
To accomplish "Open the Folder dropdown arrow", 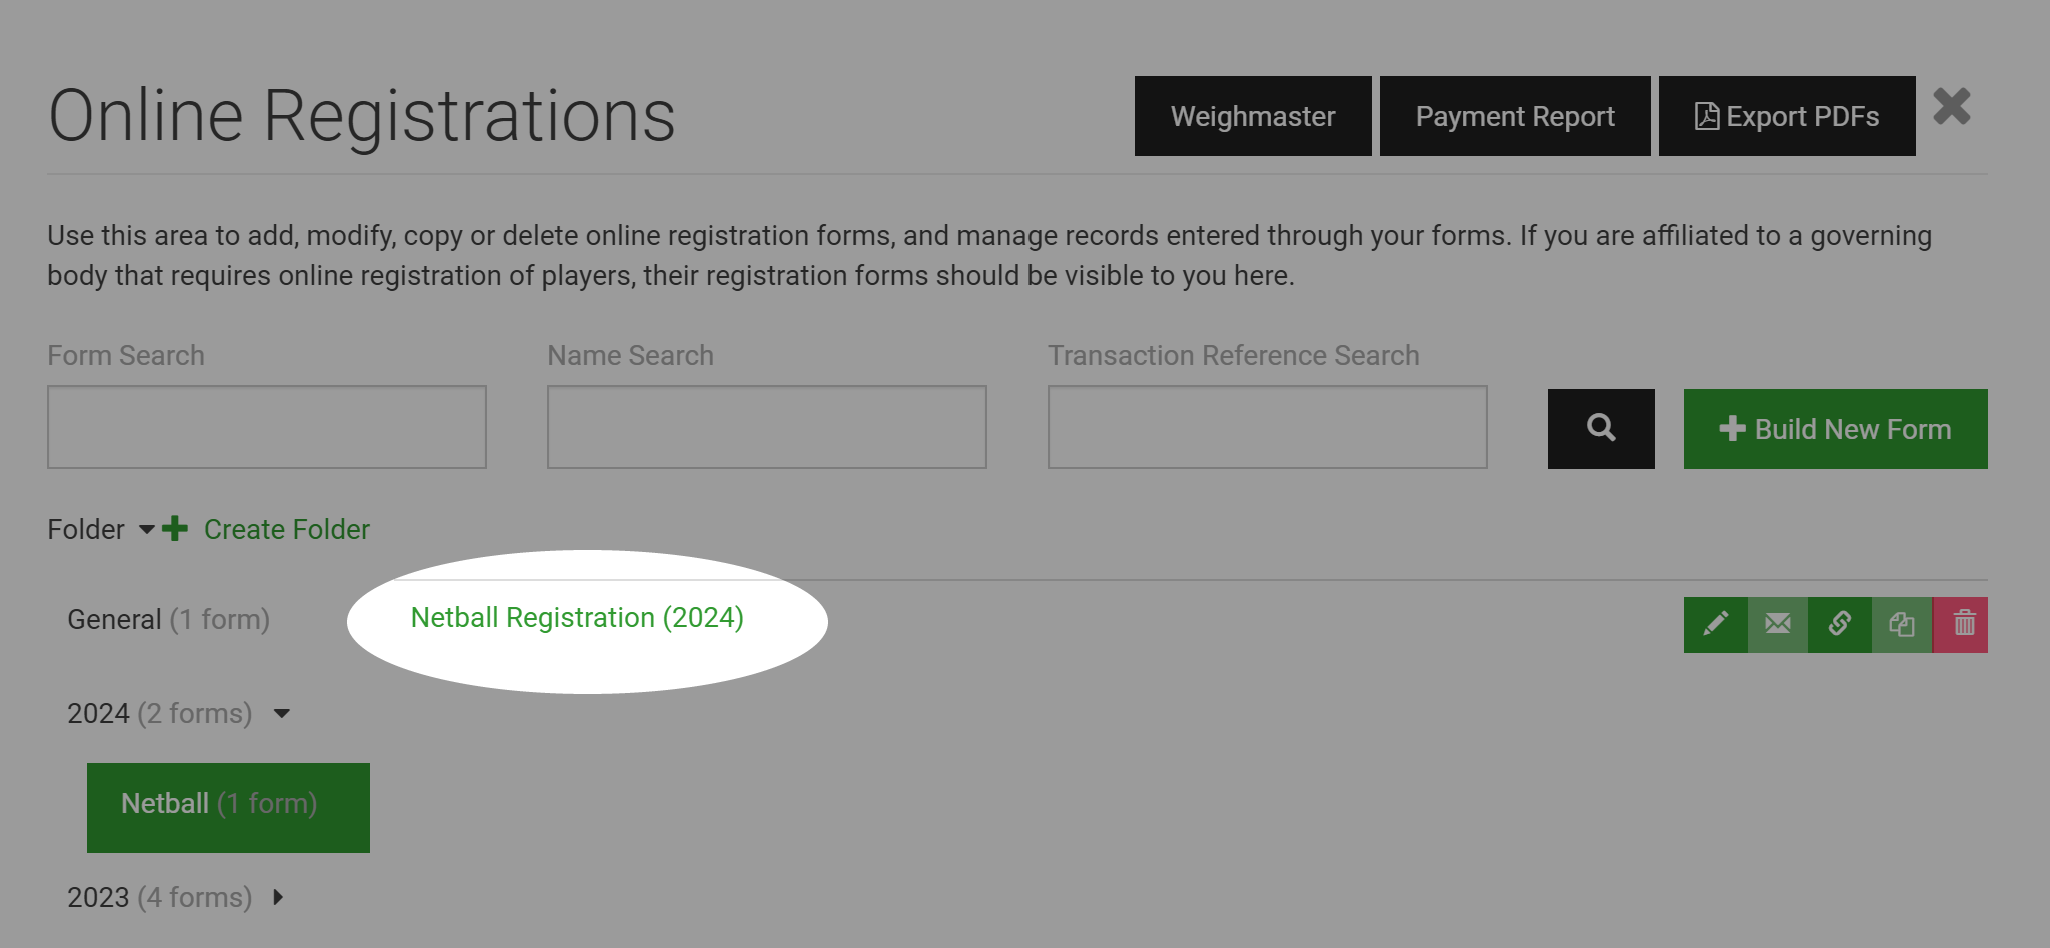I will pos(147,530).
